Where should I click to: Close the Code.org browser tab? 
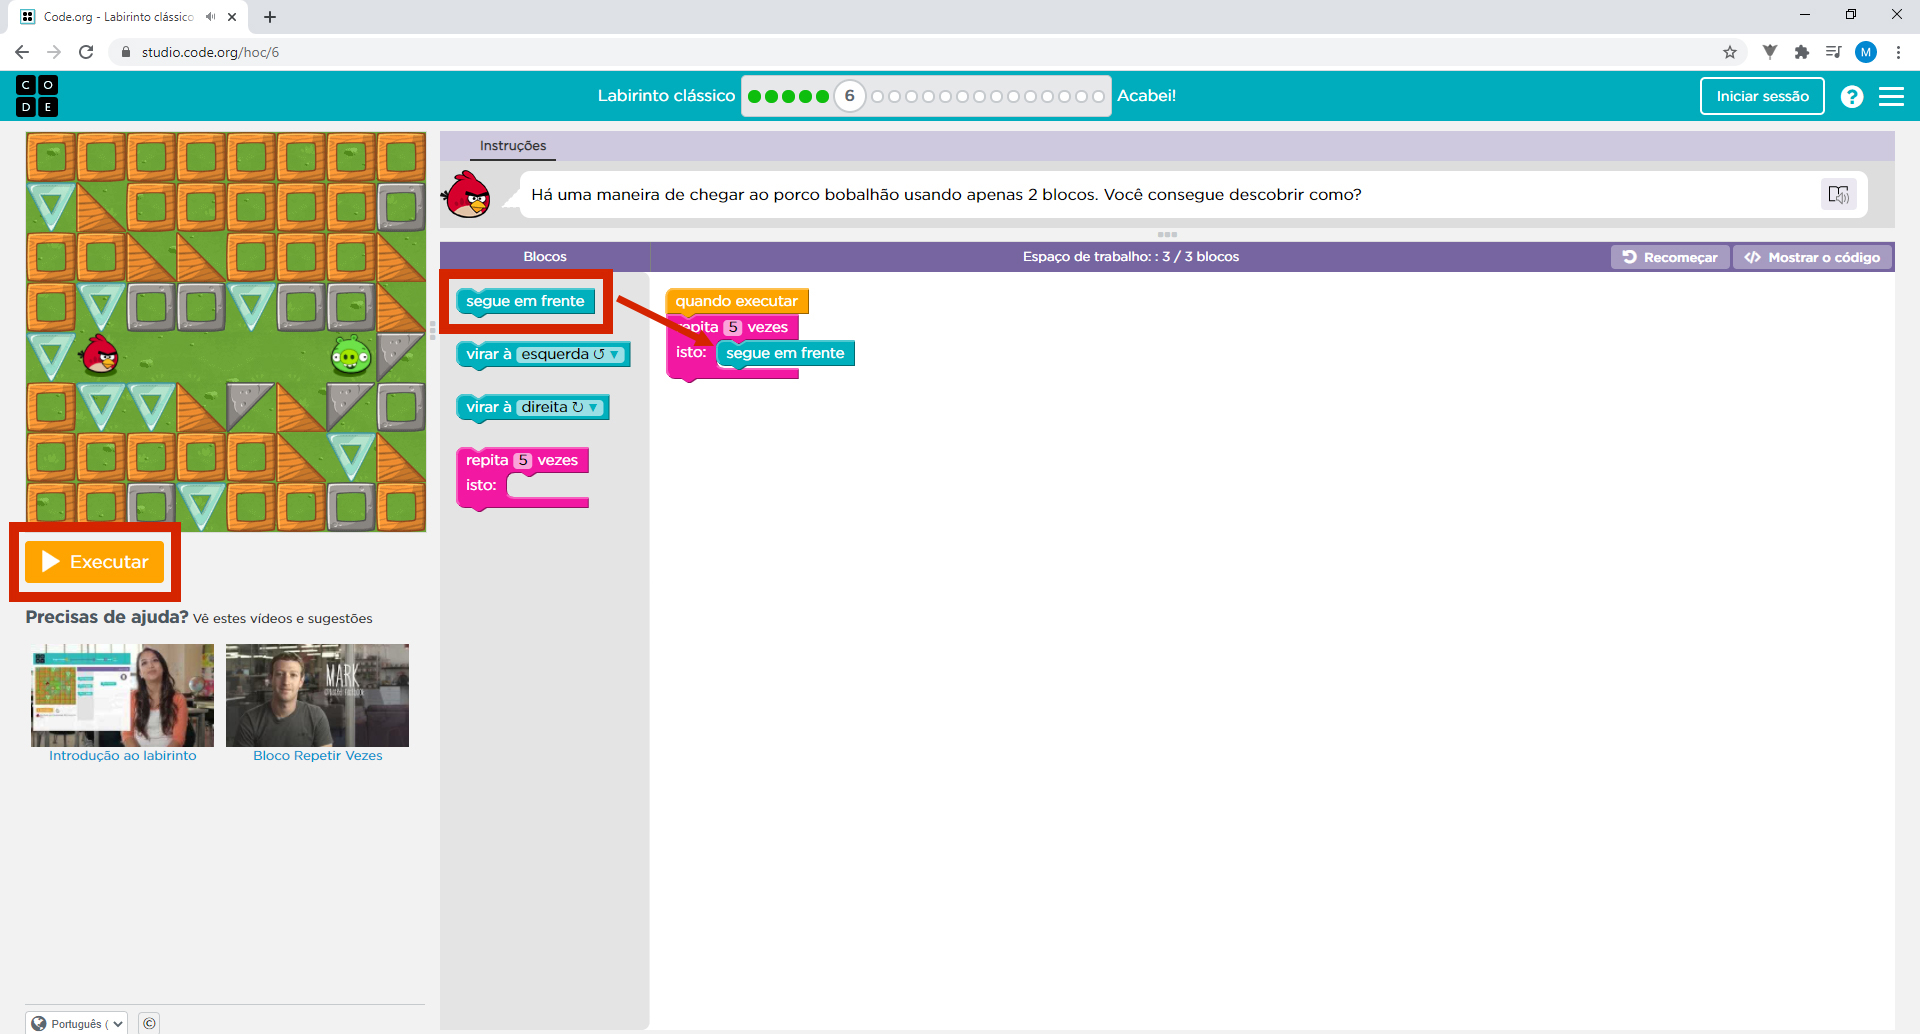point(232,17)
